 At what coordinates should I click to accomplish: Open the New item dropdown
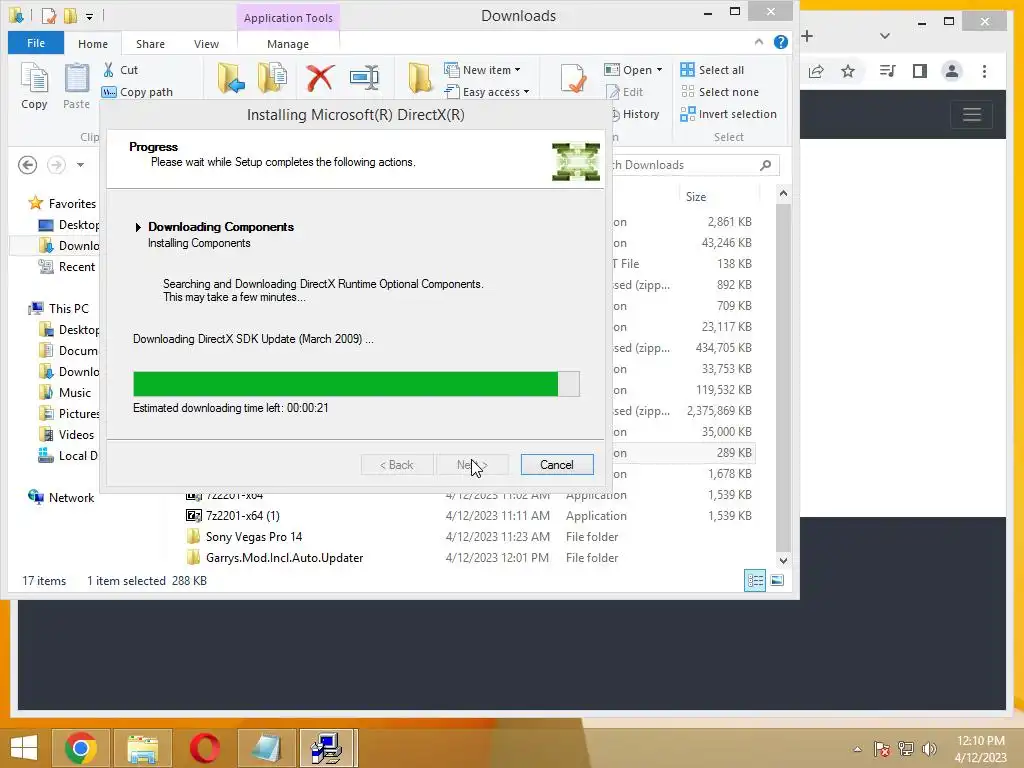[x=483, y=70]
